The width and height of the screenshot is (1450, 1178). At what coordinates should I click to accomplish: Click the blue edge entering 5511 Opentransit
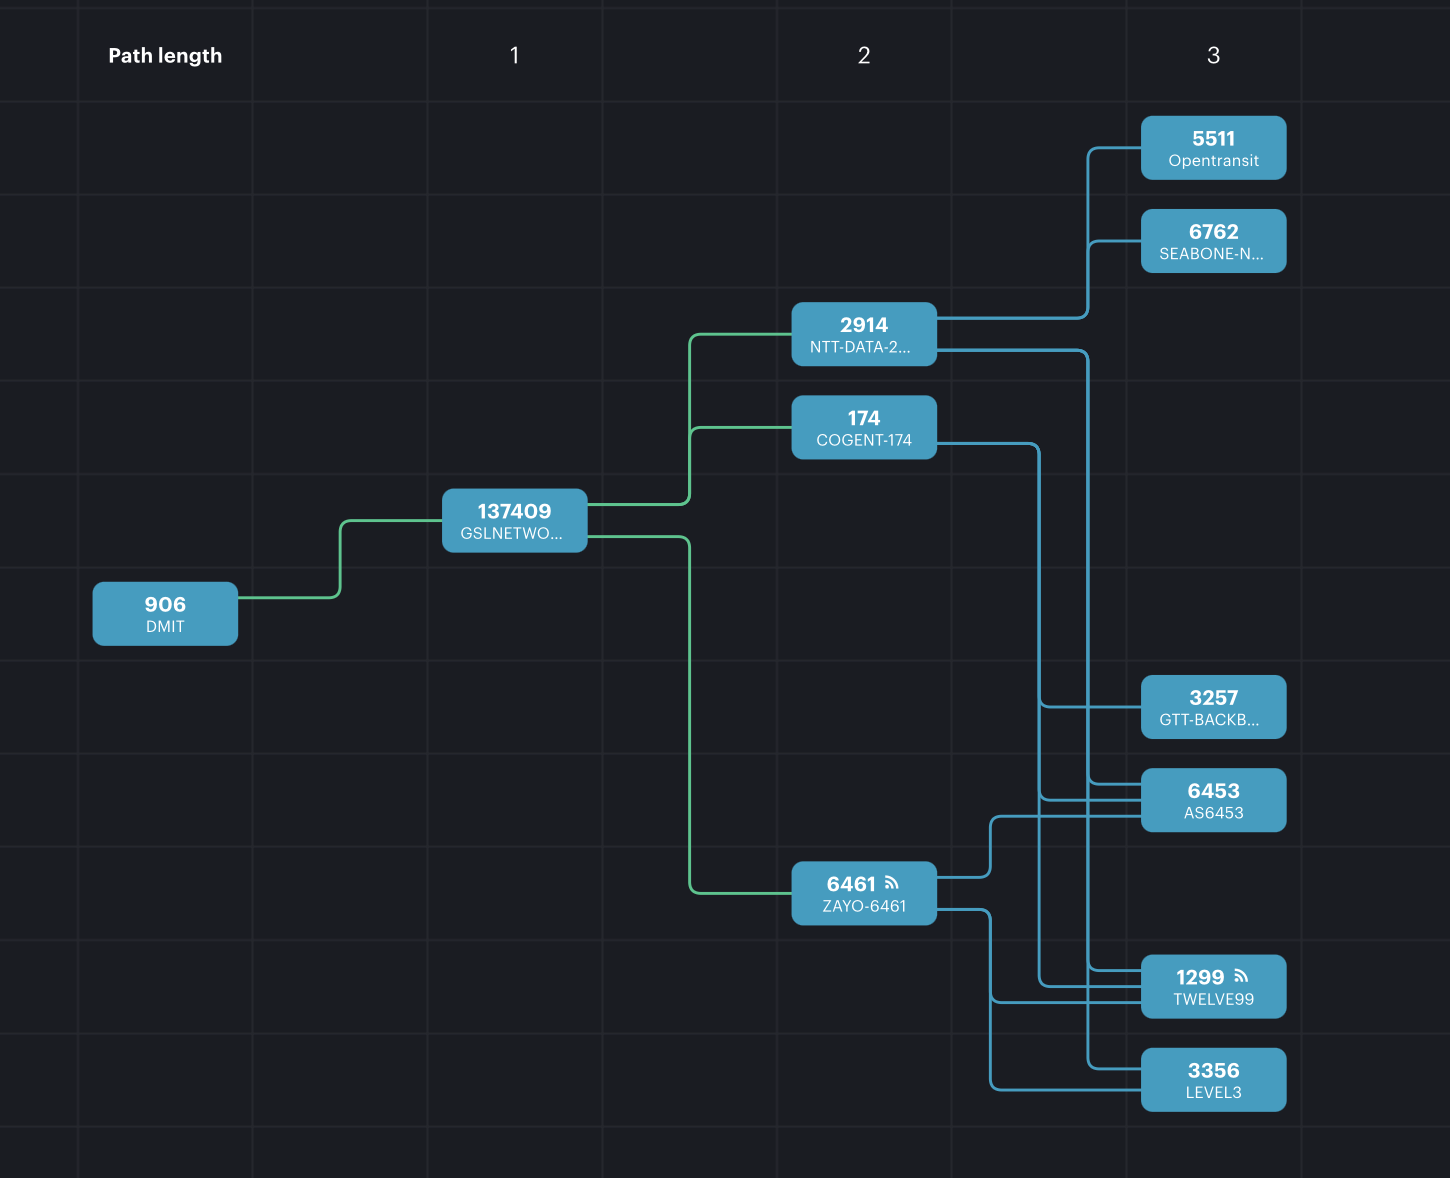click(1115, 148)
